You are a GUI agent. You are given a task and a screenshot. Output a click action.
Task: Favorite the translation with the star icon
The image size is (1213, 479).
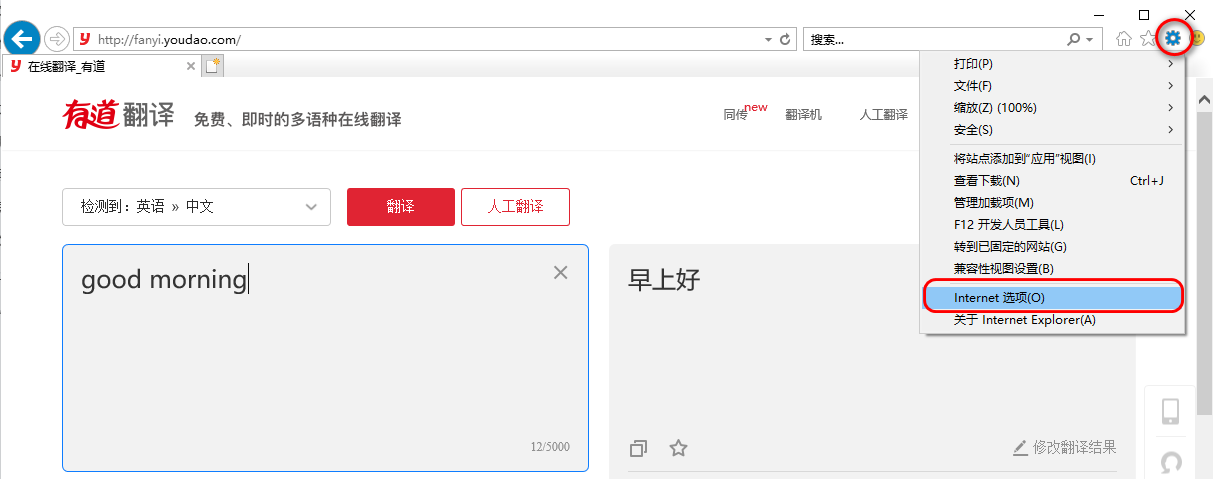click(x=678, y=448)
